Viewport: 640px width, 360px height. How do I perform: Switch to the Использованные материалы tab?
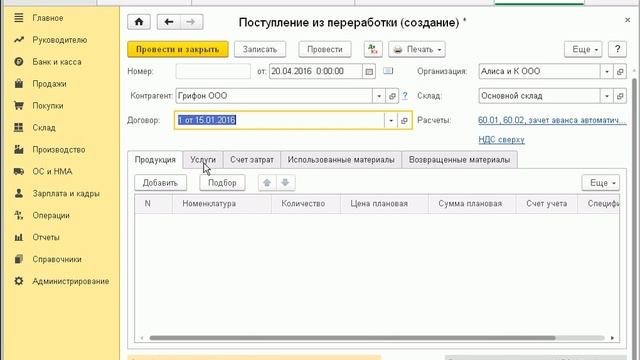(x=341, y=160)
